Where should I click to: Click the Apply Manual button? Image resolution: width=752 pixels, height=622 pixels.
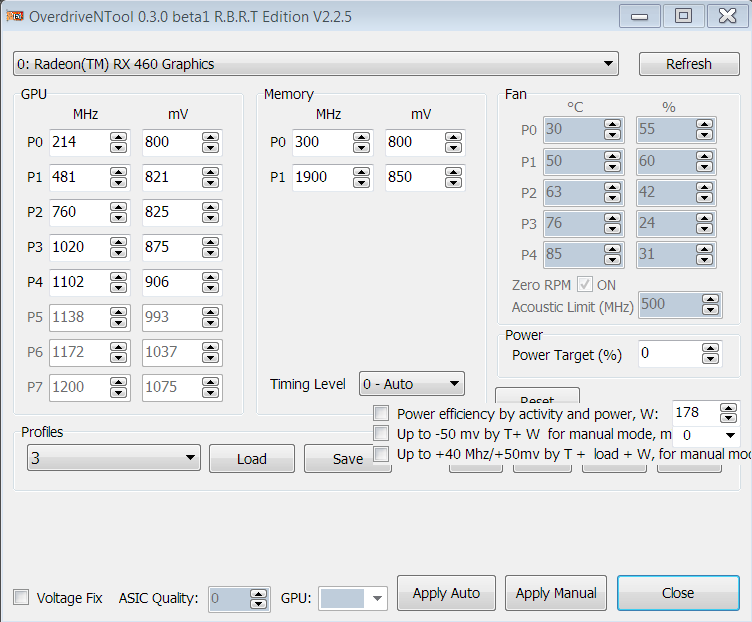556,593
